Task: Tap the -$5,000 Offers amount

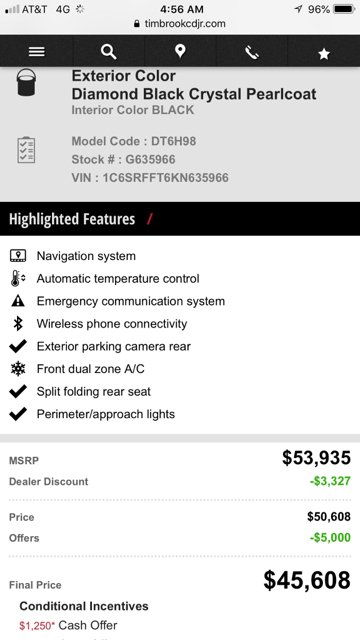Action: [x=330, y=538]
